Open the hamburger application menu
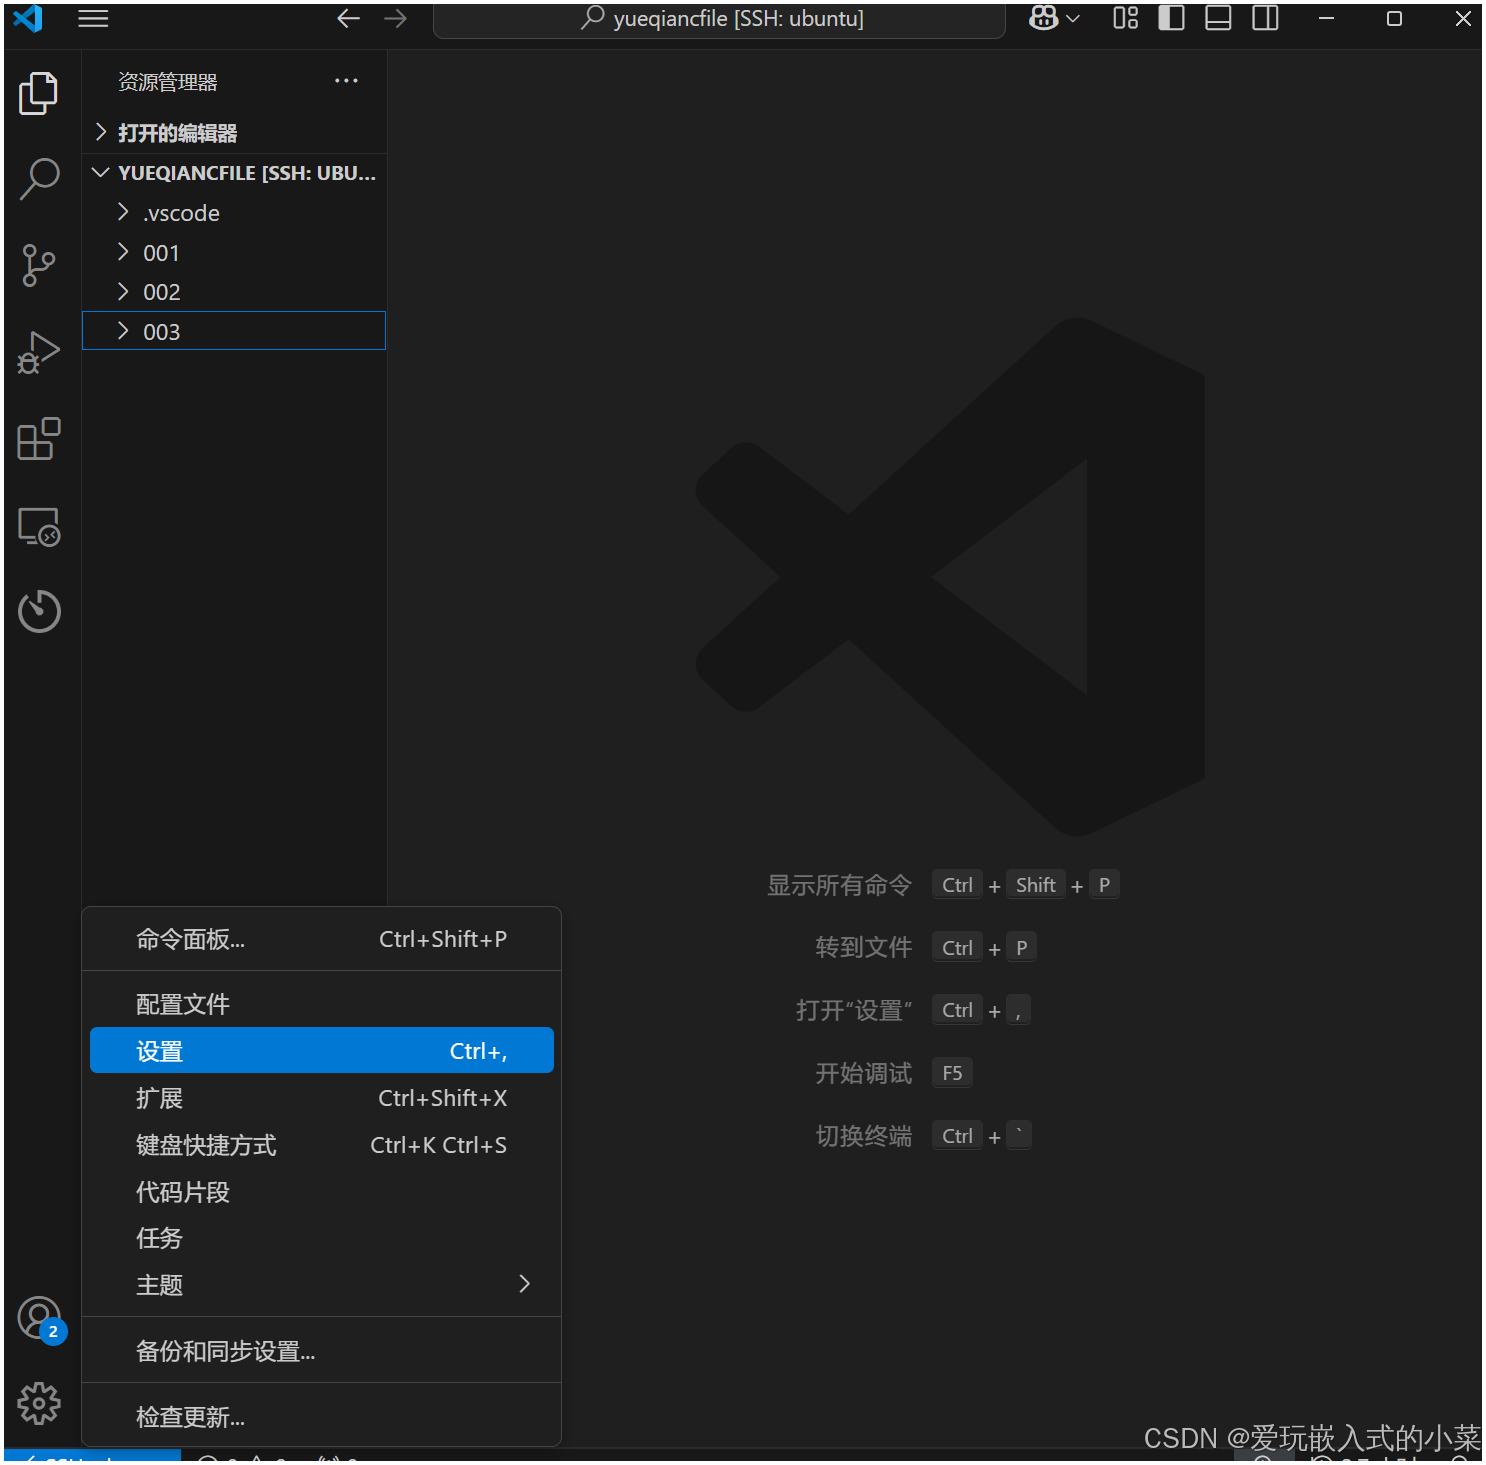Screen dimensions: 1486x1465 tap(93, 19)
